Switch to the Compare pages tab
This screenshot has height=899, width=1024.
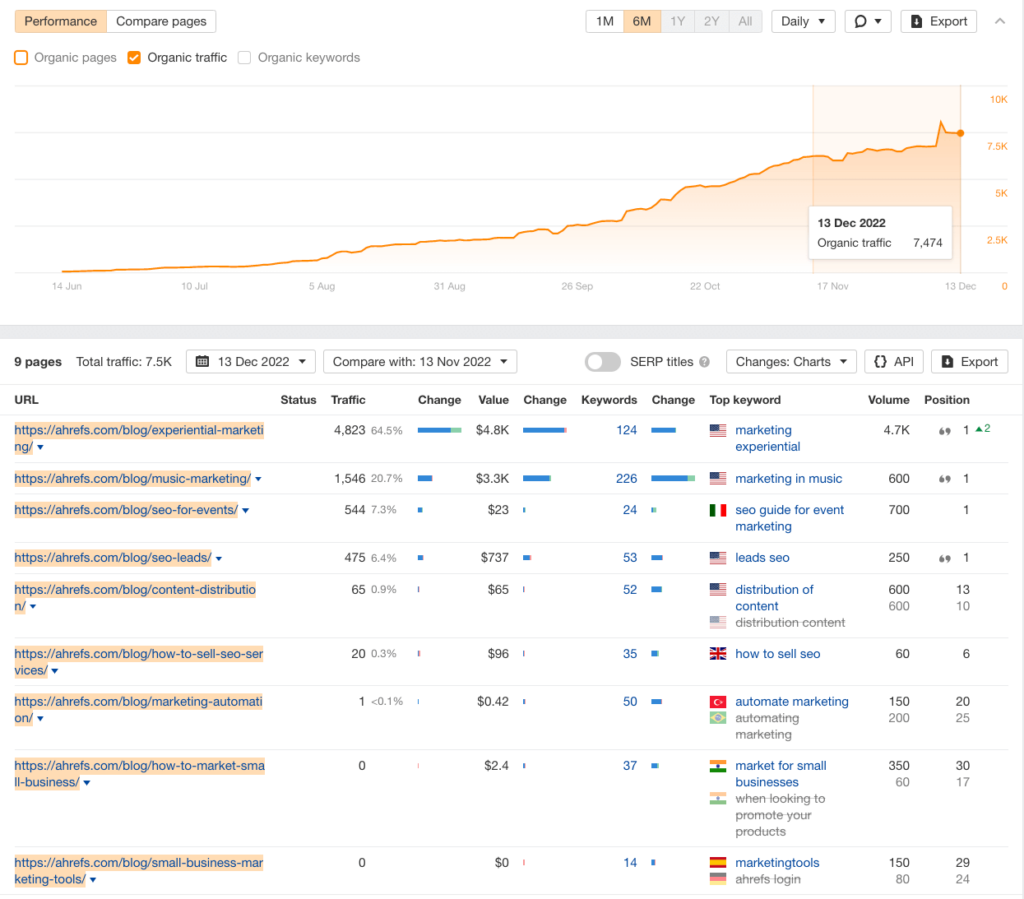[x=162, y=21]
